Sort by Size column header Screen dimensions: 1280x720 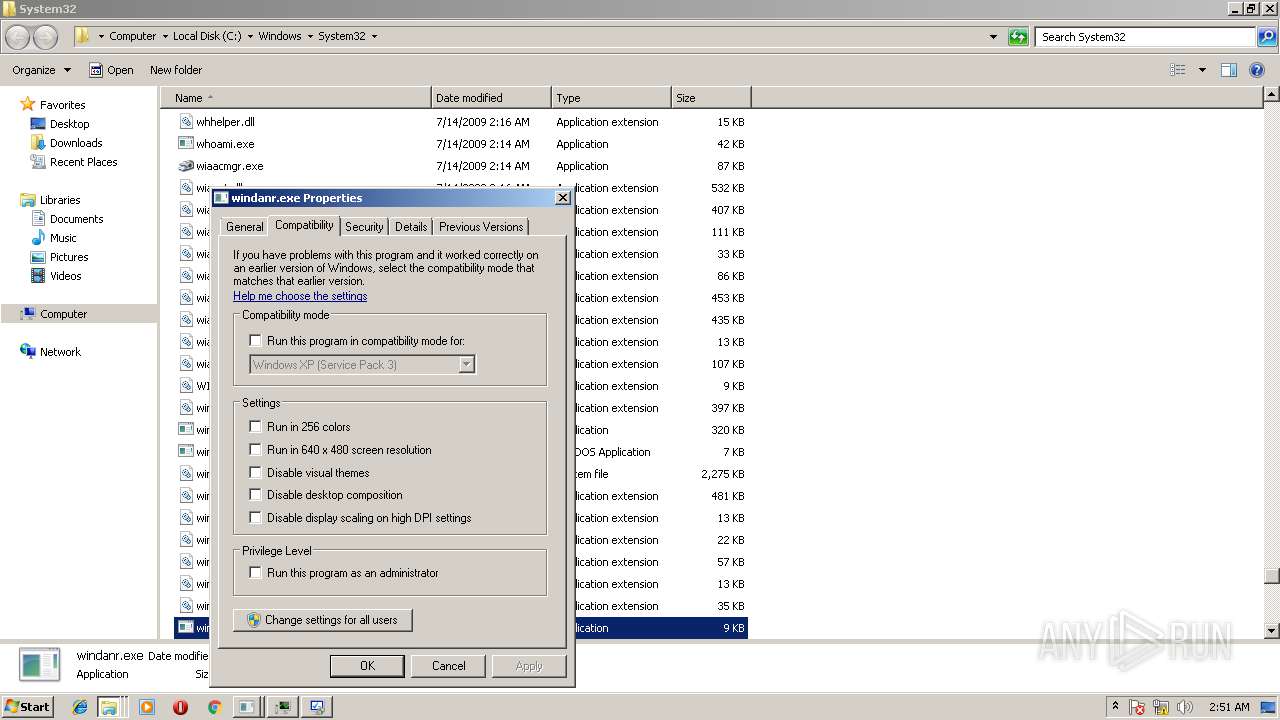tap(711, 98)
